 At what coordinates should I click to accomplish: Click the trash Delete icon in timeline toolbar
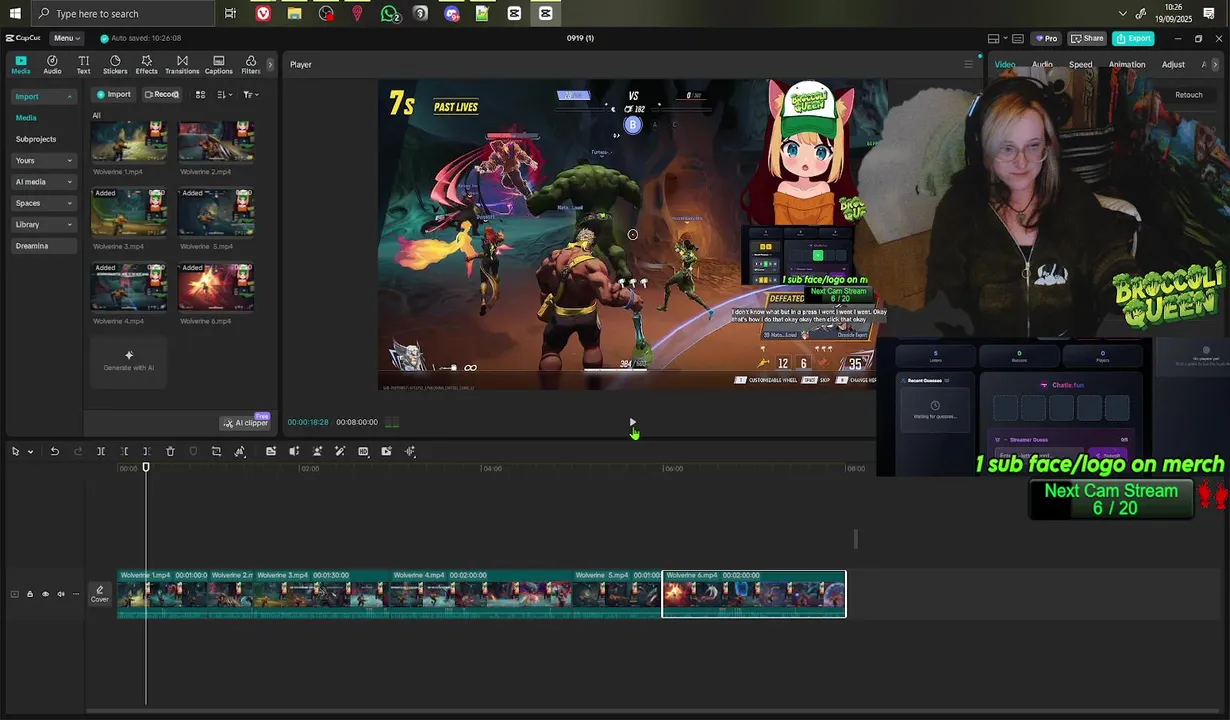[170, 451]
